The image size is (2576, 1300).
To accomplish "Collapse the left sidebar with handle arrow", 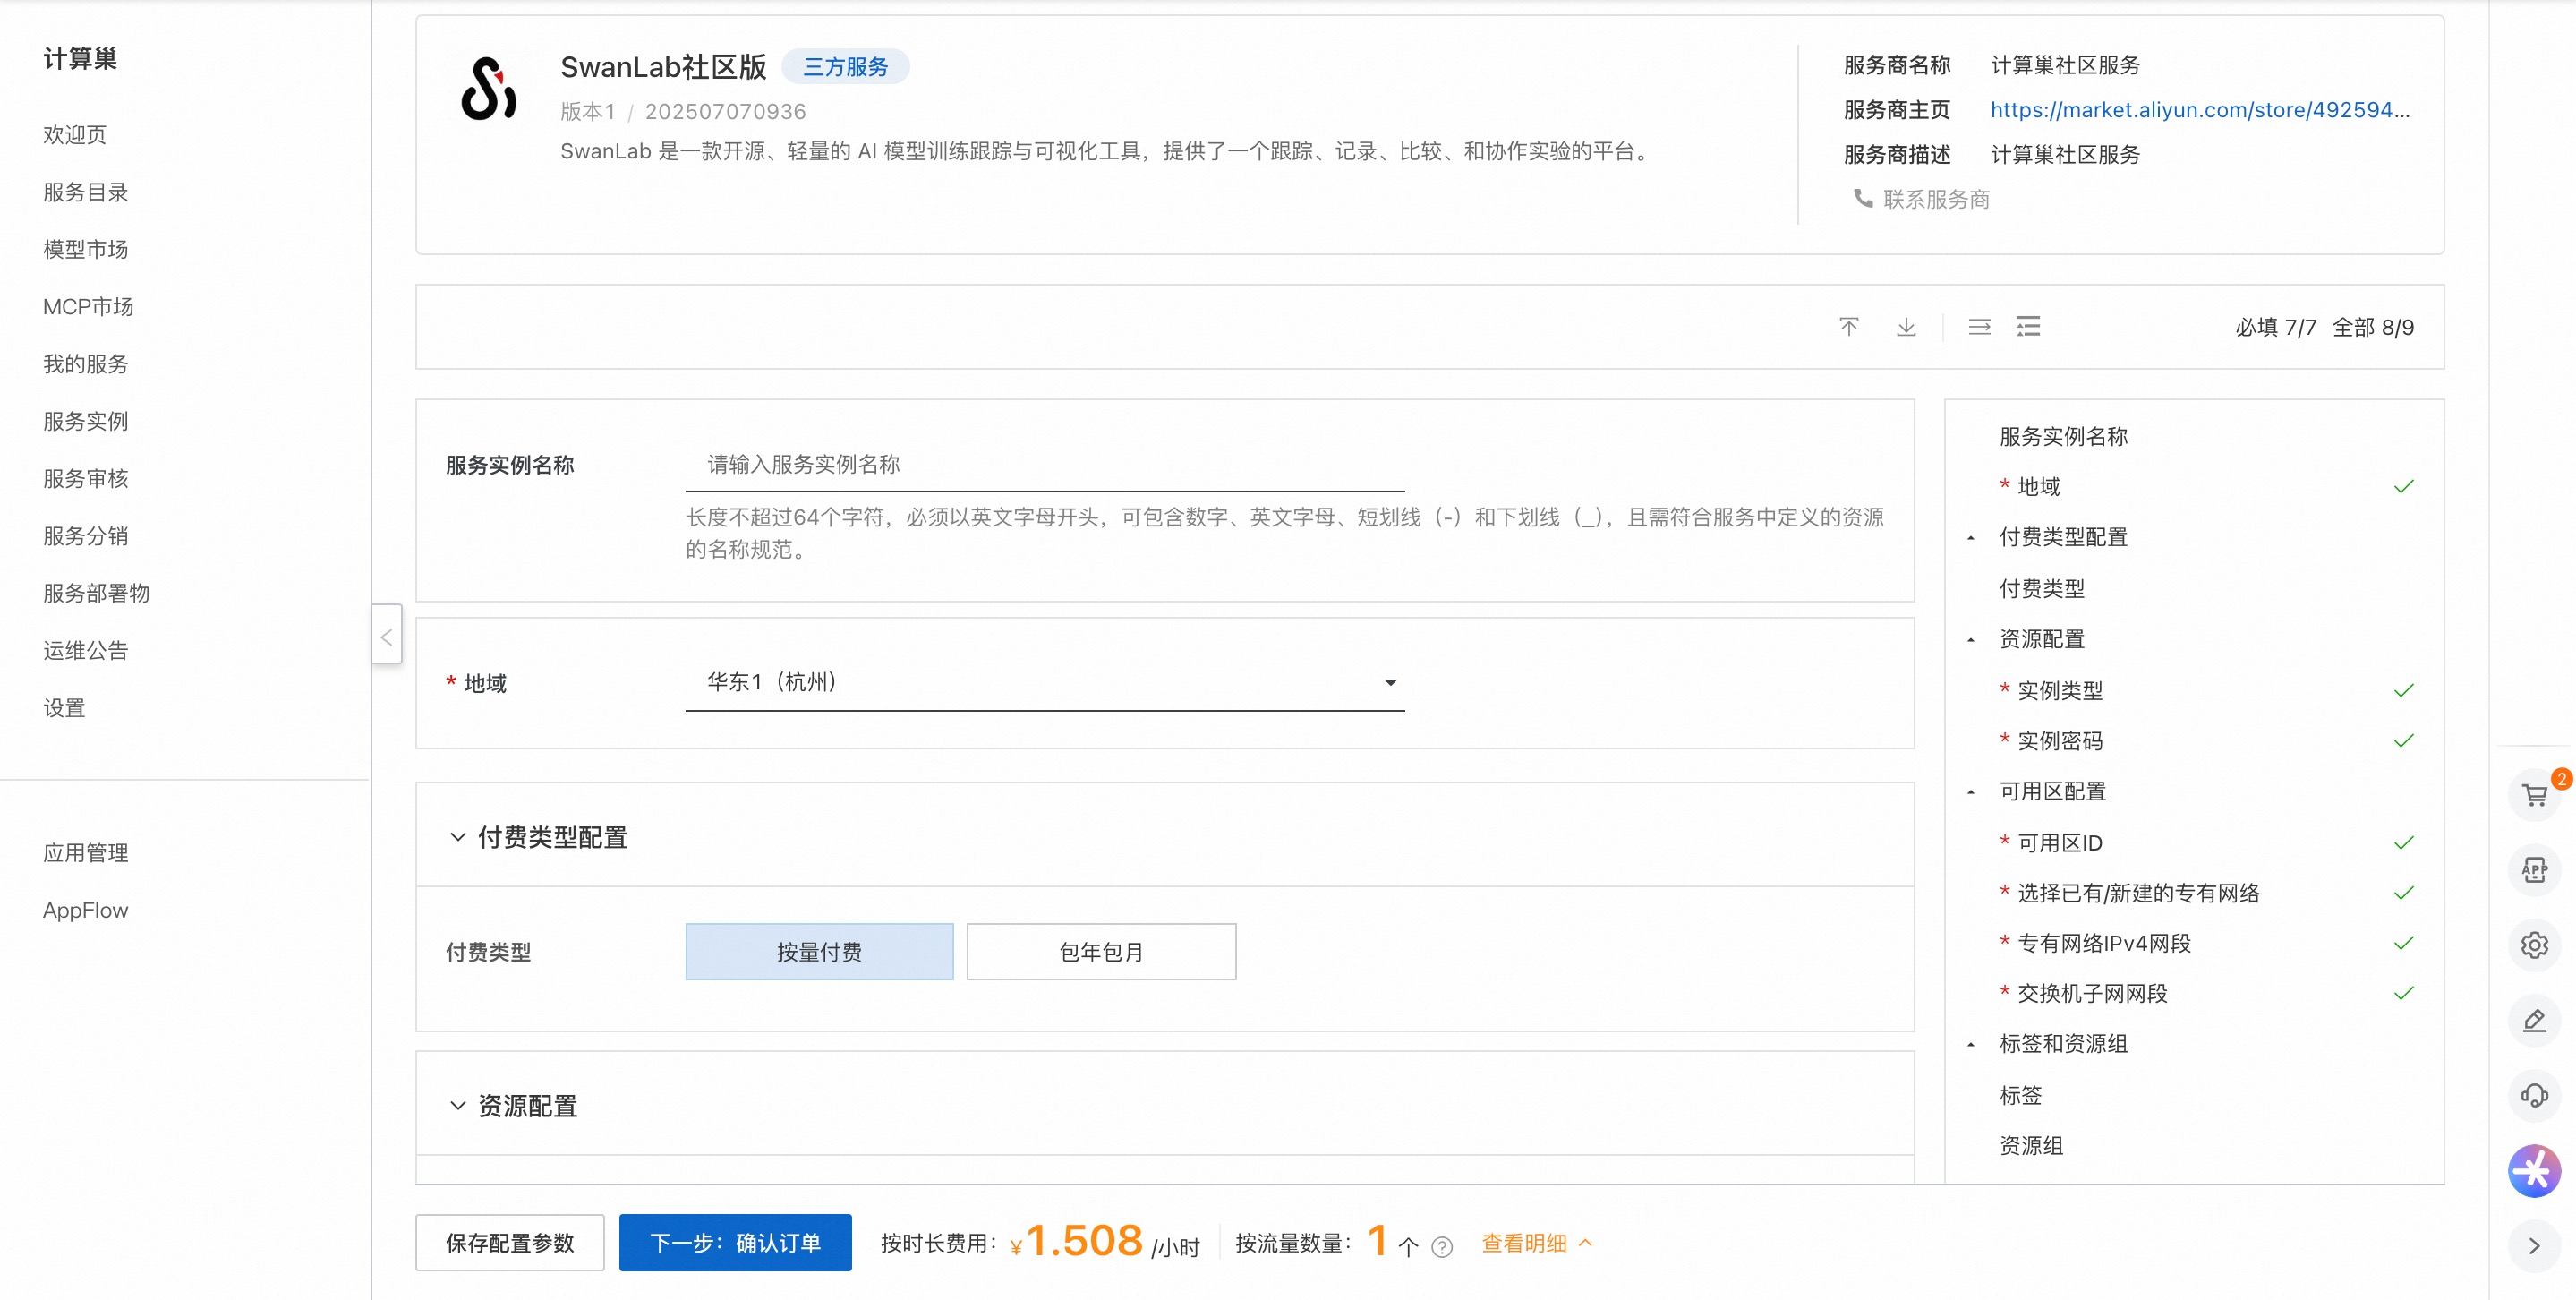I will point(387,634).
